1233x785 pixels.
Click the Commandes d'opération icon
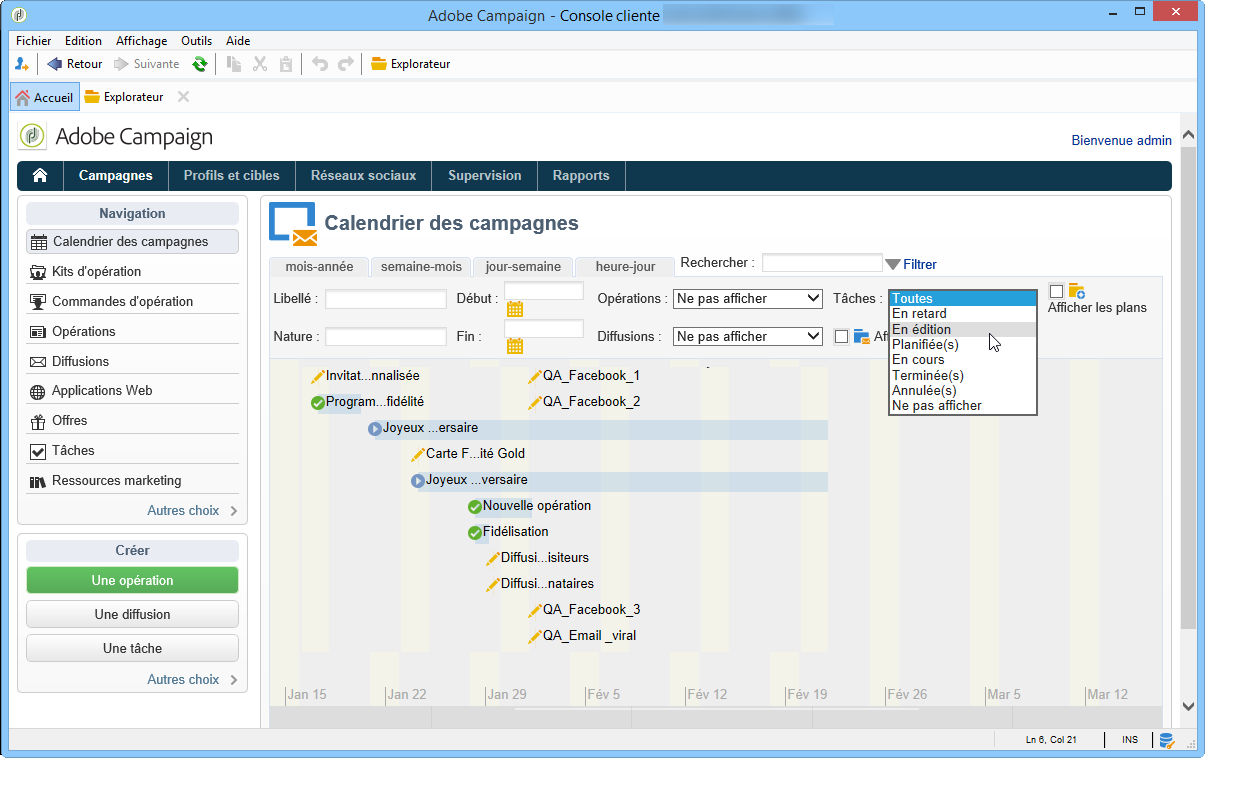click(x=38, y=302)
